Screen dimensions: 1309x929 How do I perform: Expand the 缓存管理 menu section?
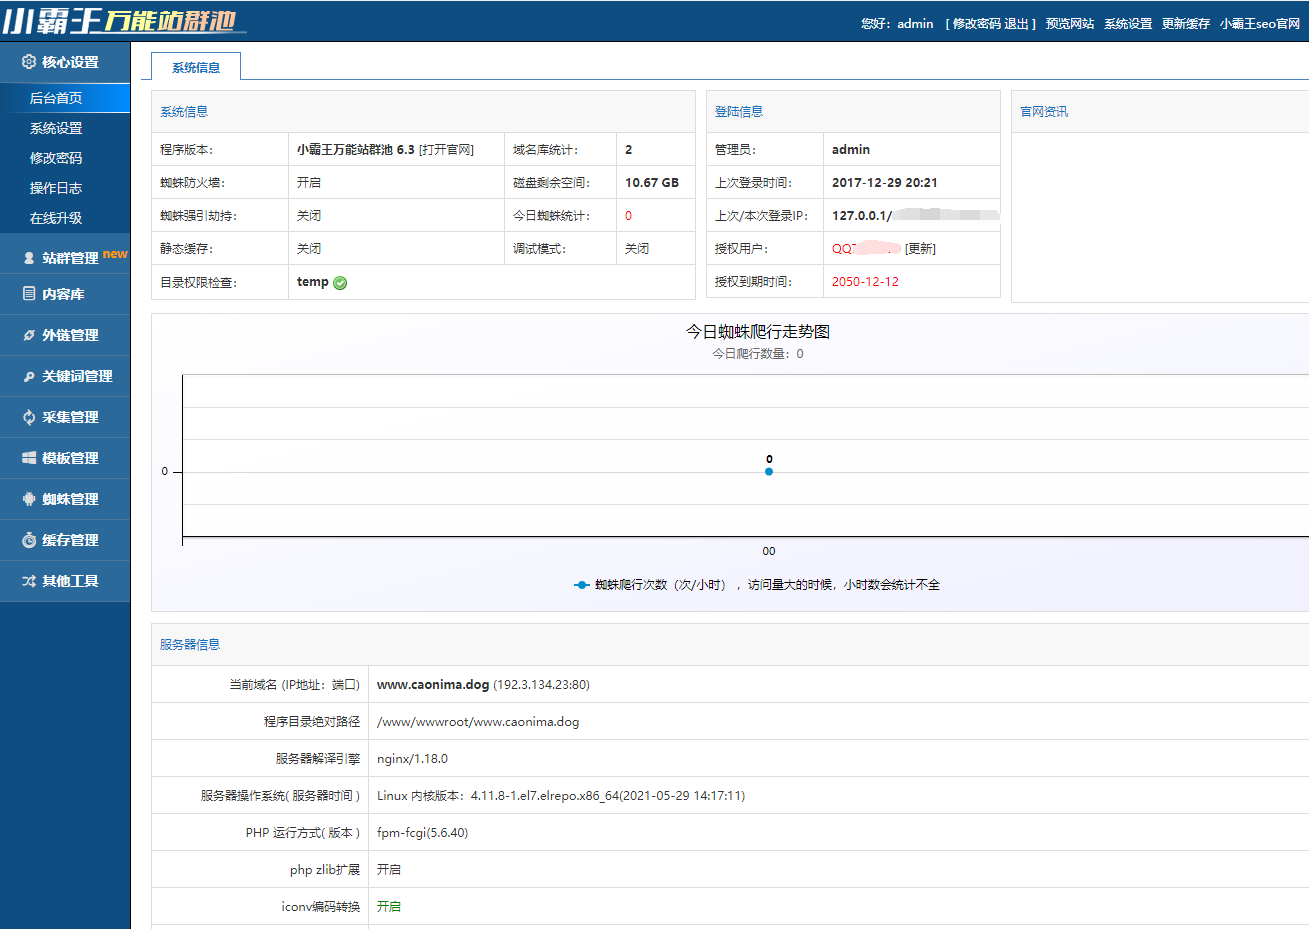point(65,540)
